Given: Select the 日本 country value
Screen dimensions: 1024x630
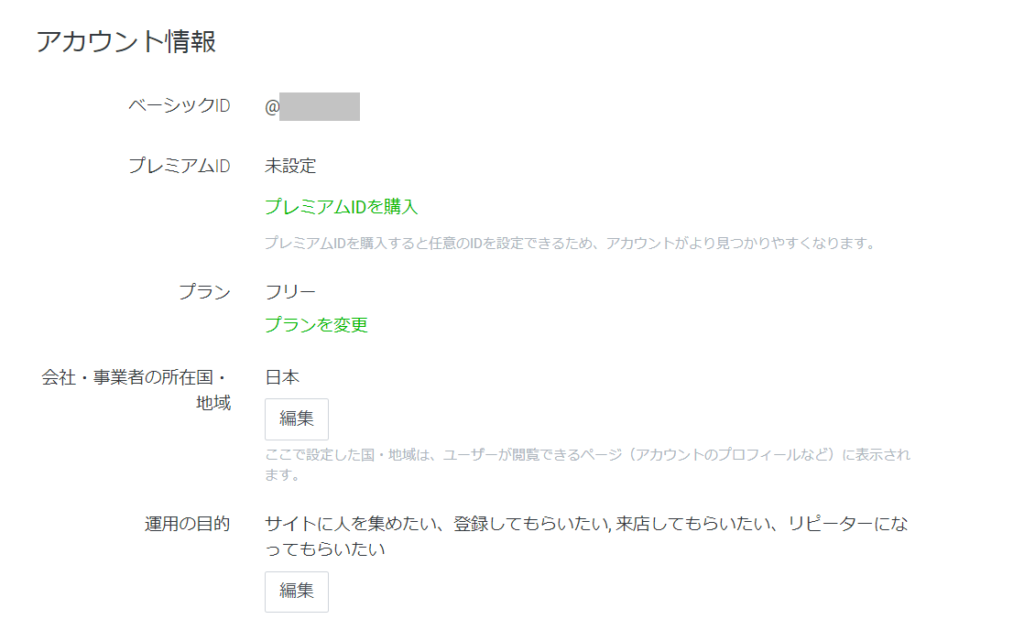Looking at the screenshot, I should tap(283, 378).
